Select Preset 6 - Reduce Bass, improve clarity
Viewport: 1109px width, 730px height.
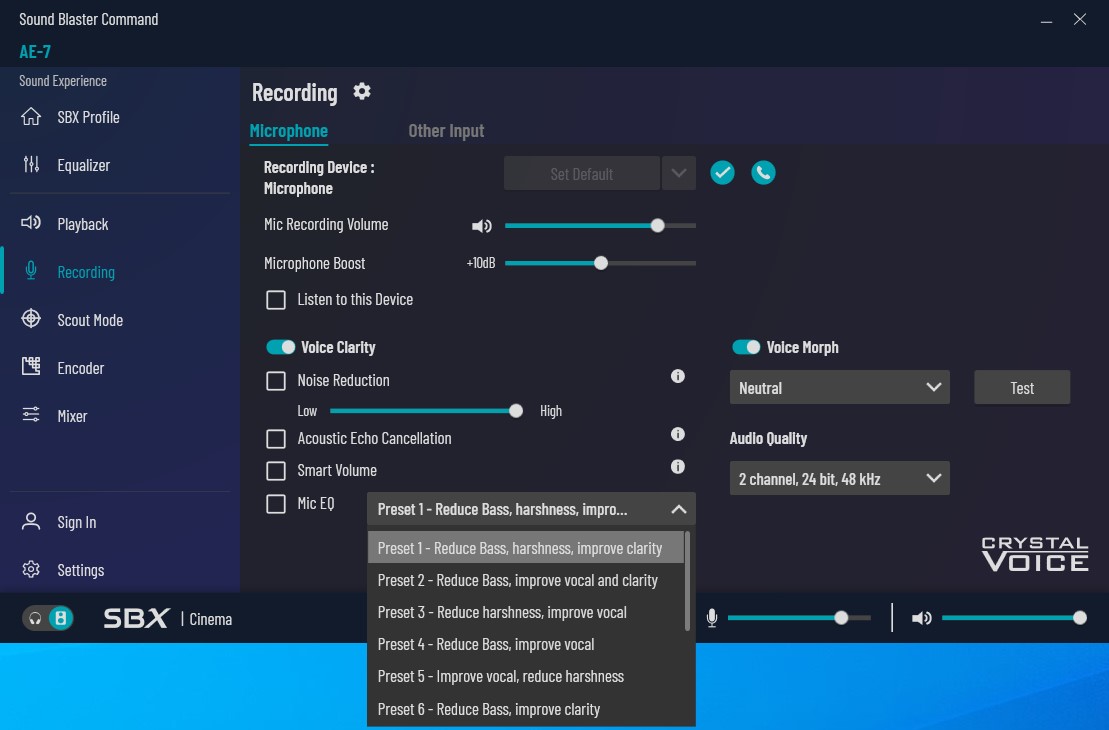(526, 709)
